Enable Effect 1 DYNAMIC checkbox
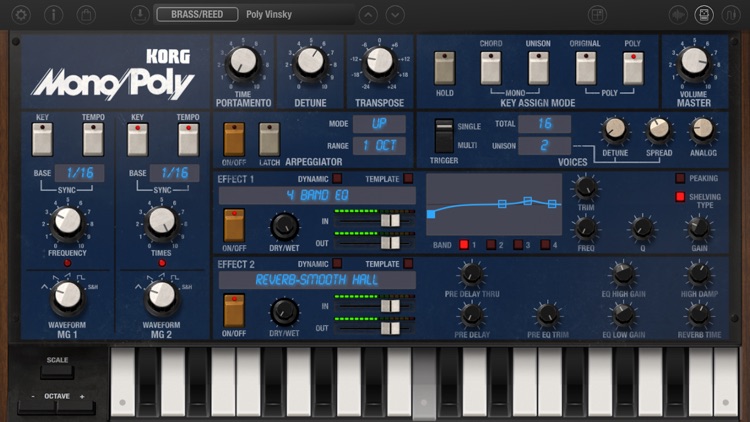The image size is (750, 422). (337, 178)
